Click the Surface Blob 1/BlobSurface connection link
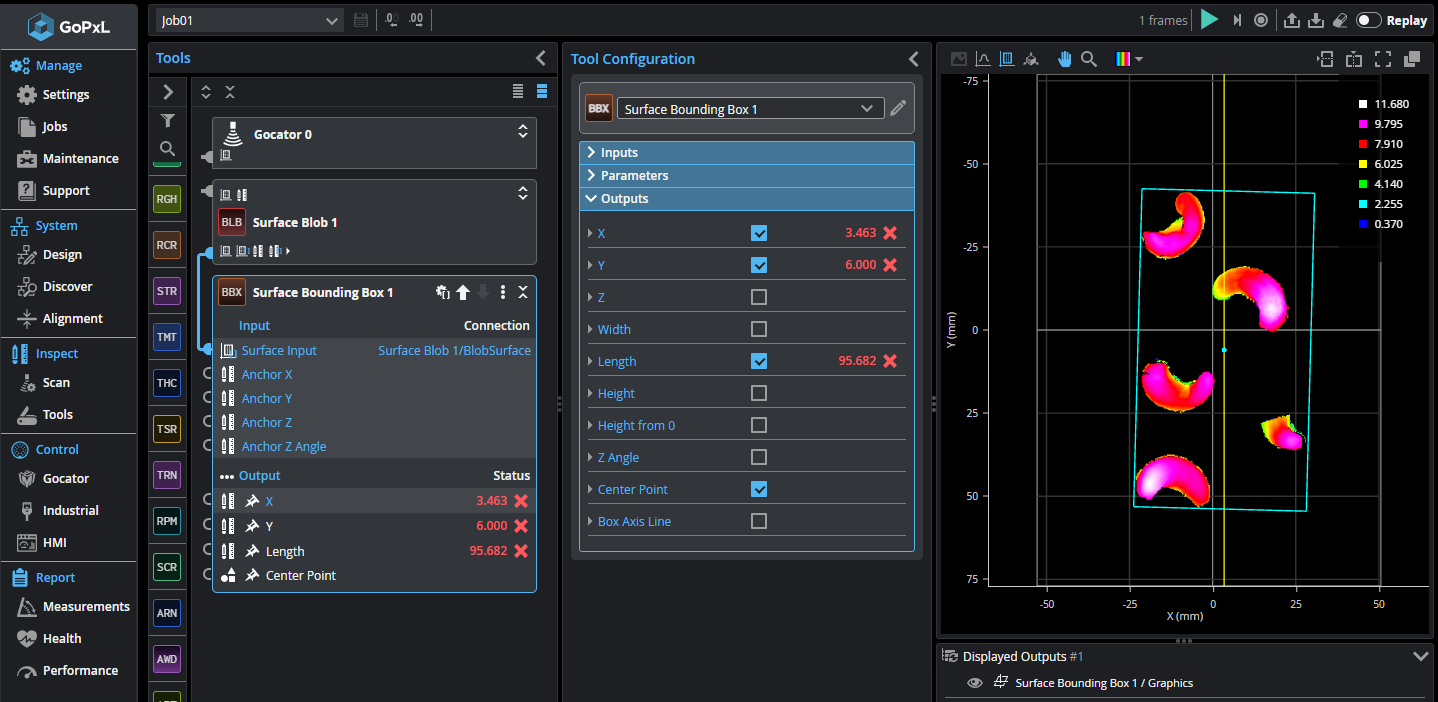The image size is (1438, 702). pos(454,350)
